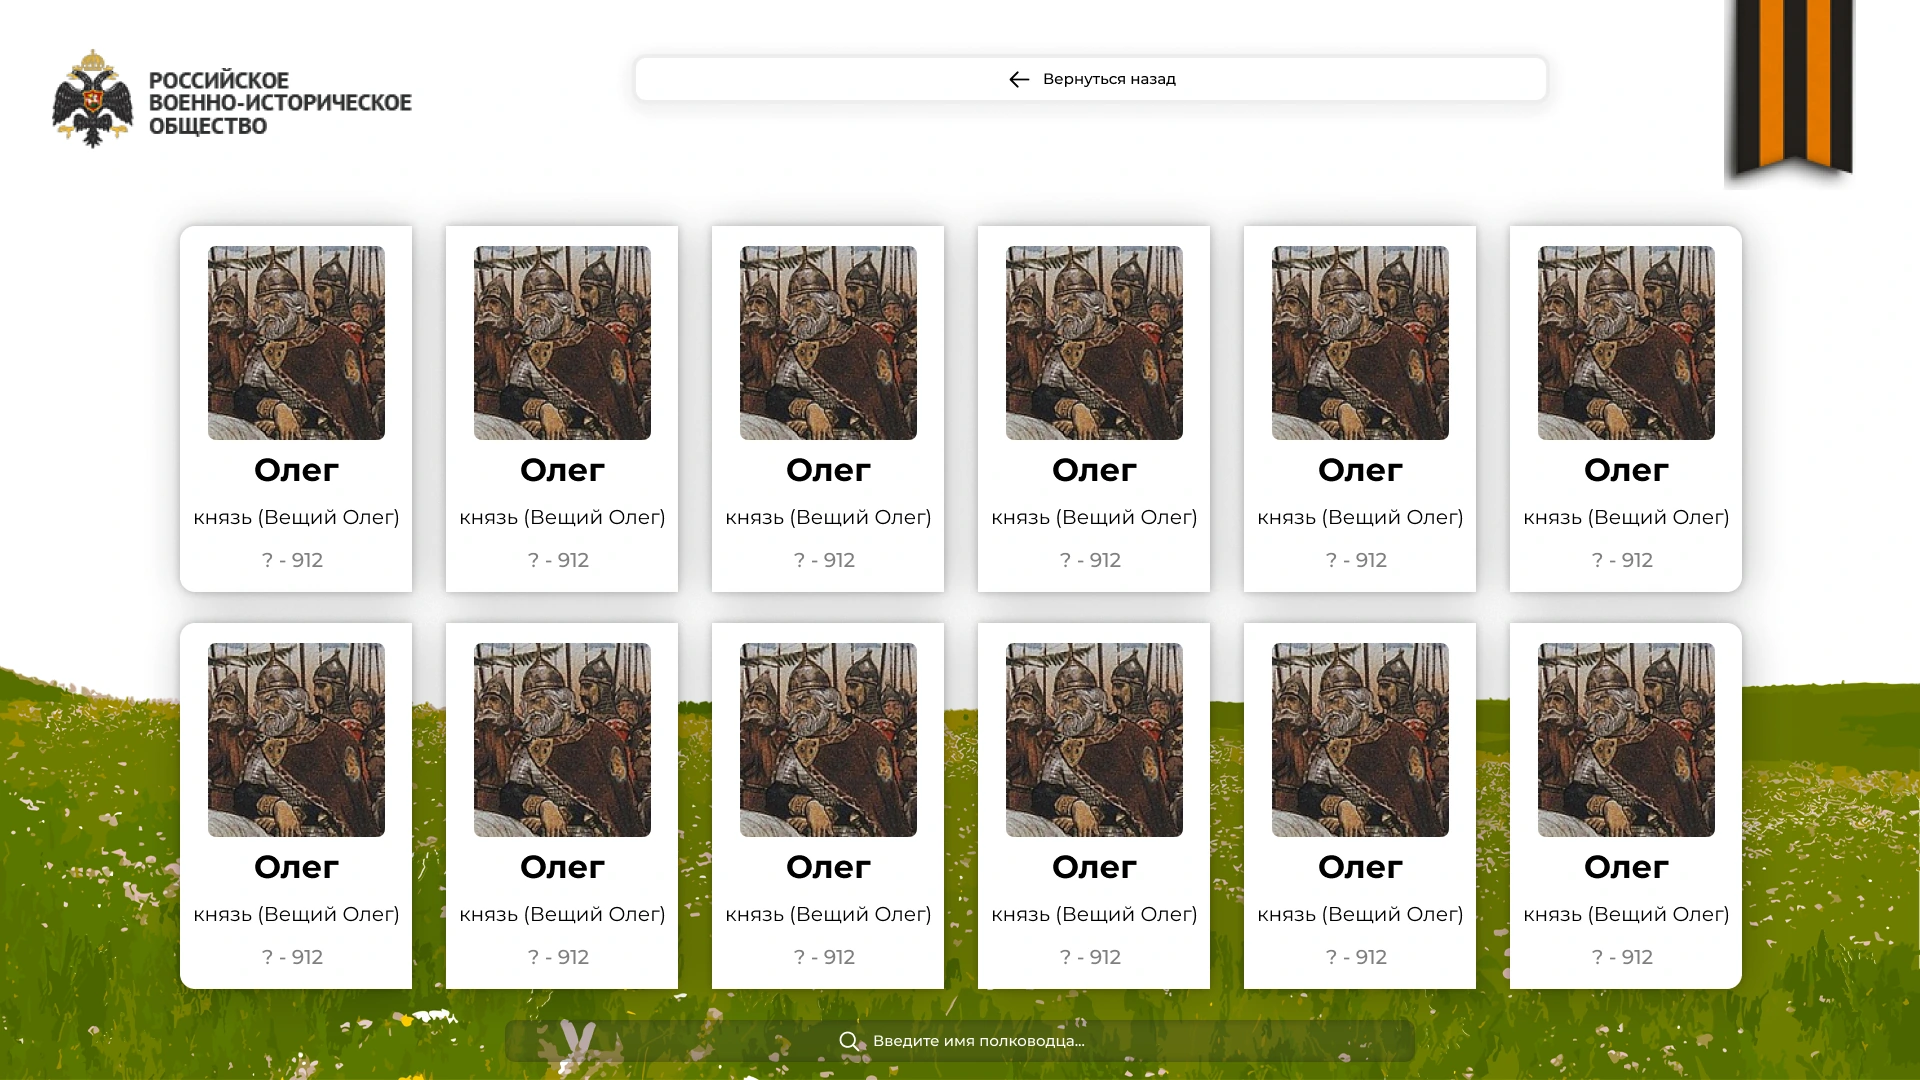This screenshot has width=1920, height=1080.
Task: Open the Российское военно-историческое общество title link
Action: coord(280,103)
